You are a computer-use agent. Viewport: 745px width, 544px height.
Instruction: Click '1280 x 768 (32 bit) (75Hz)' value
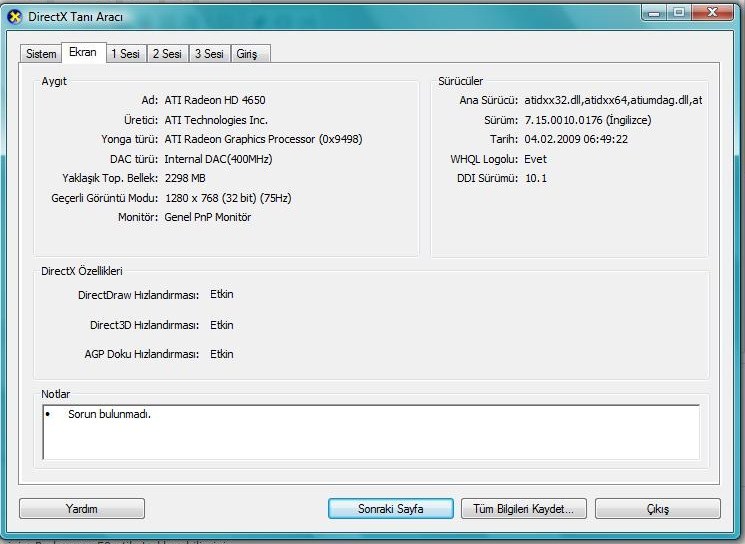pos(228,198)
